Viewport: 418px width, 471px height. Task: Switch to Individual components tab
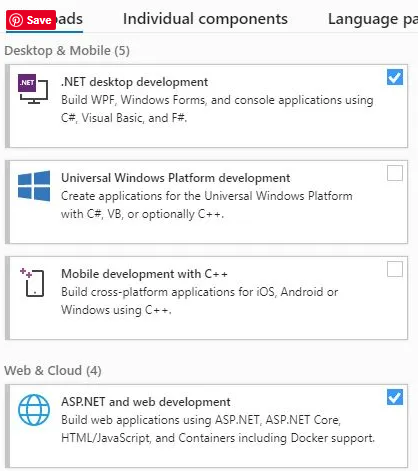[205, 19]
